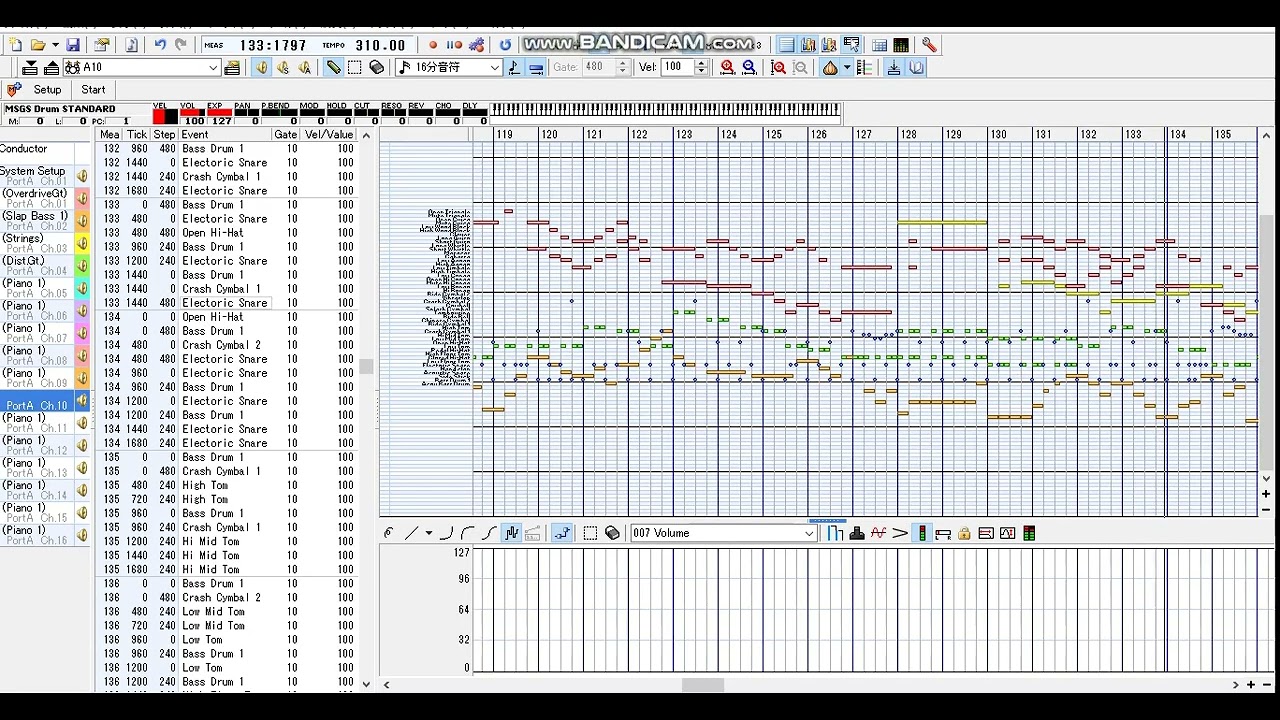Open the arrow dropdown beside the open-folder icon
The height and width of the screenshot is (720, 1280).
[x=54, y=45]
